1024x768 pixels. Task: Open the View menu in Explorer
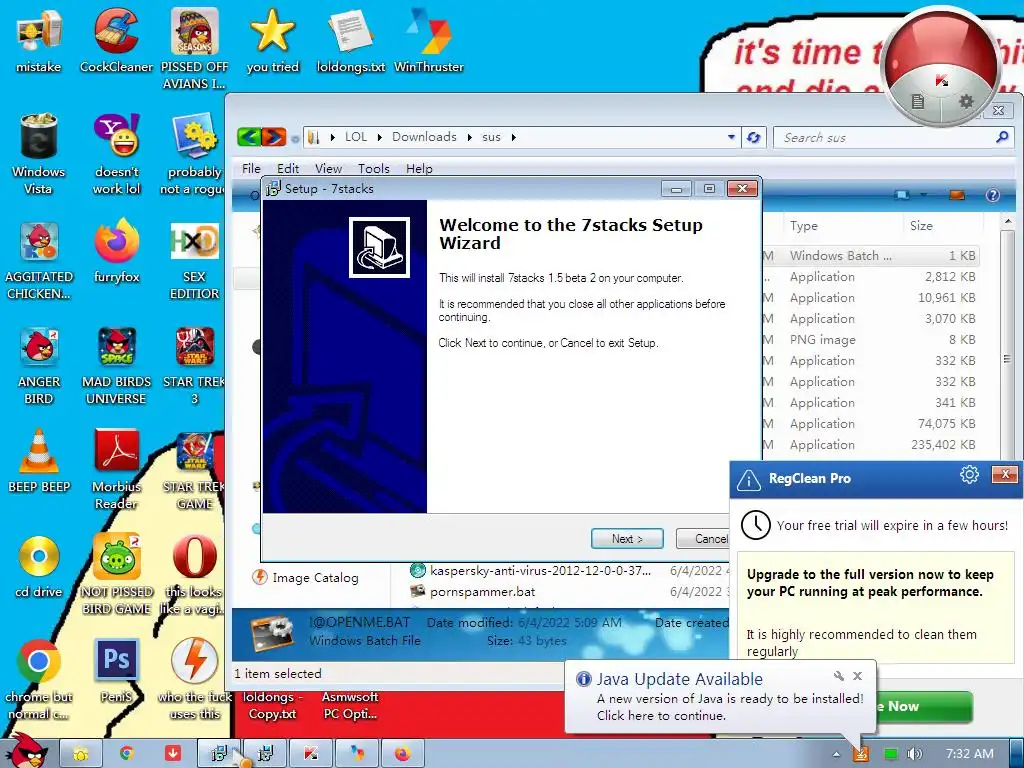pyautogui.click(x=328, y=168)
